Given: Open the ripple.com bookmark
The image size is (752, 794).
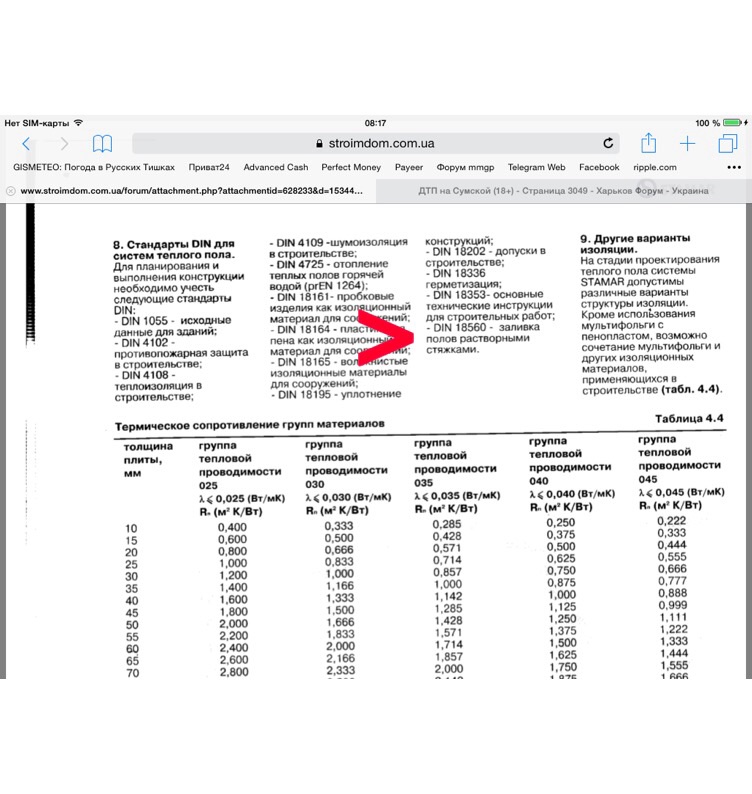Looking at the screenshot, I should point(654,167).
